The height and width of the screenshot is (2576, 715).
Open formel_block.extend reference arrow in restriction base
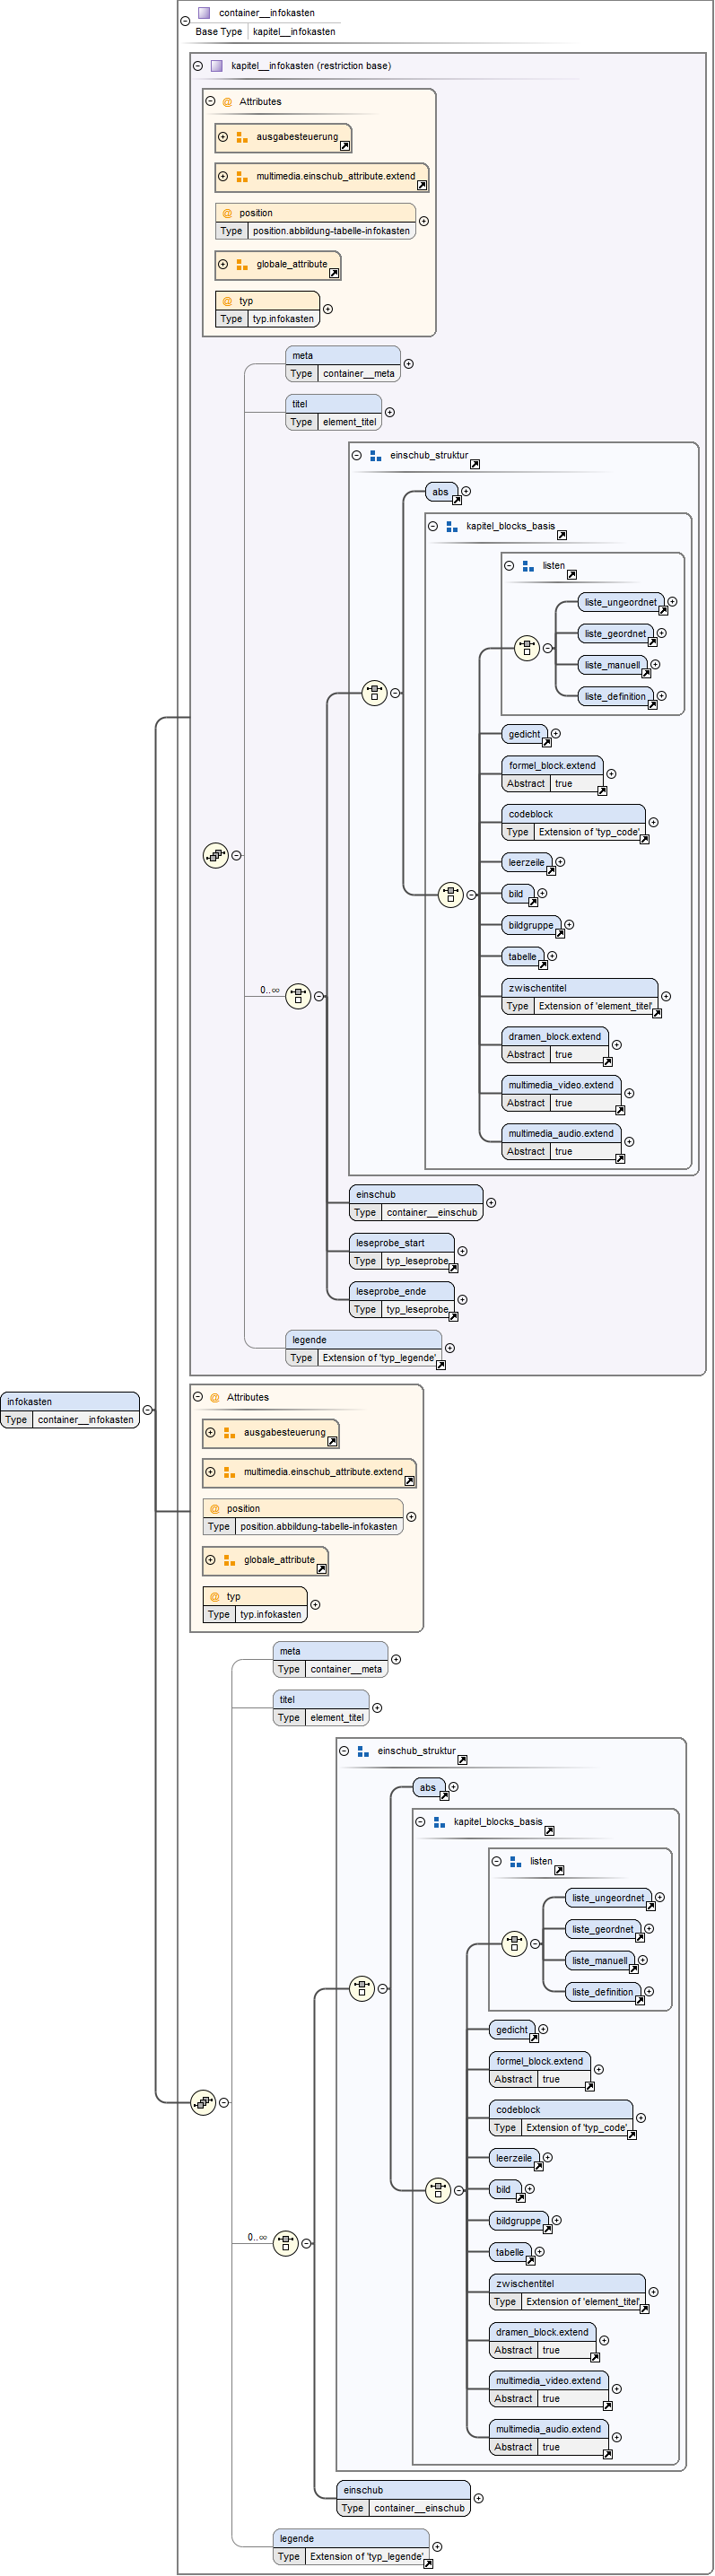click(x=602, y=791)
